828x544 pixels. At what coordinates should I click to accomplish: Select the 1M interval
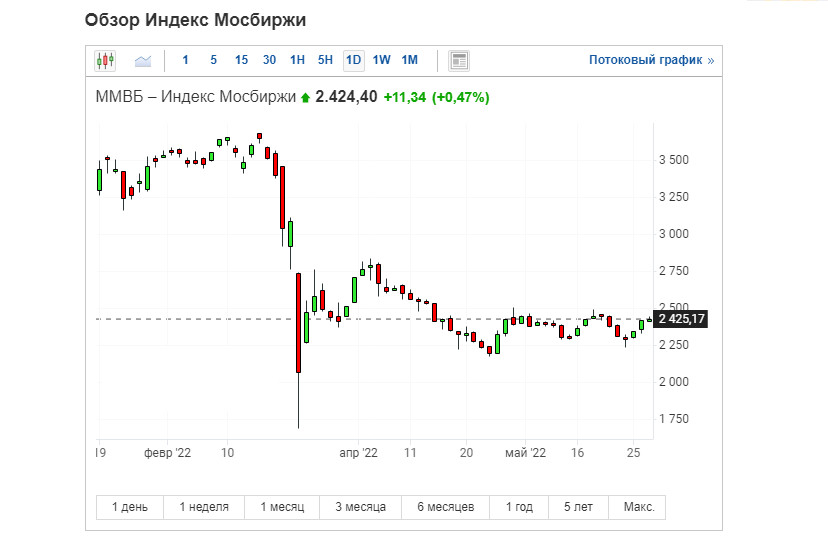point(409,60)
